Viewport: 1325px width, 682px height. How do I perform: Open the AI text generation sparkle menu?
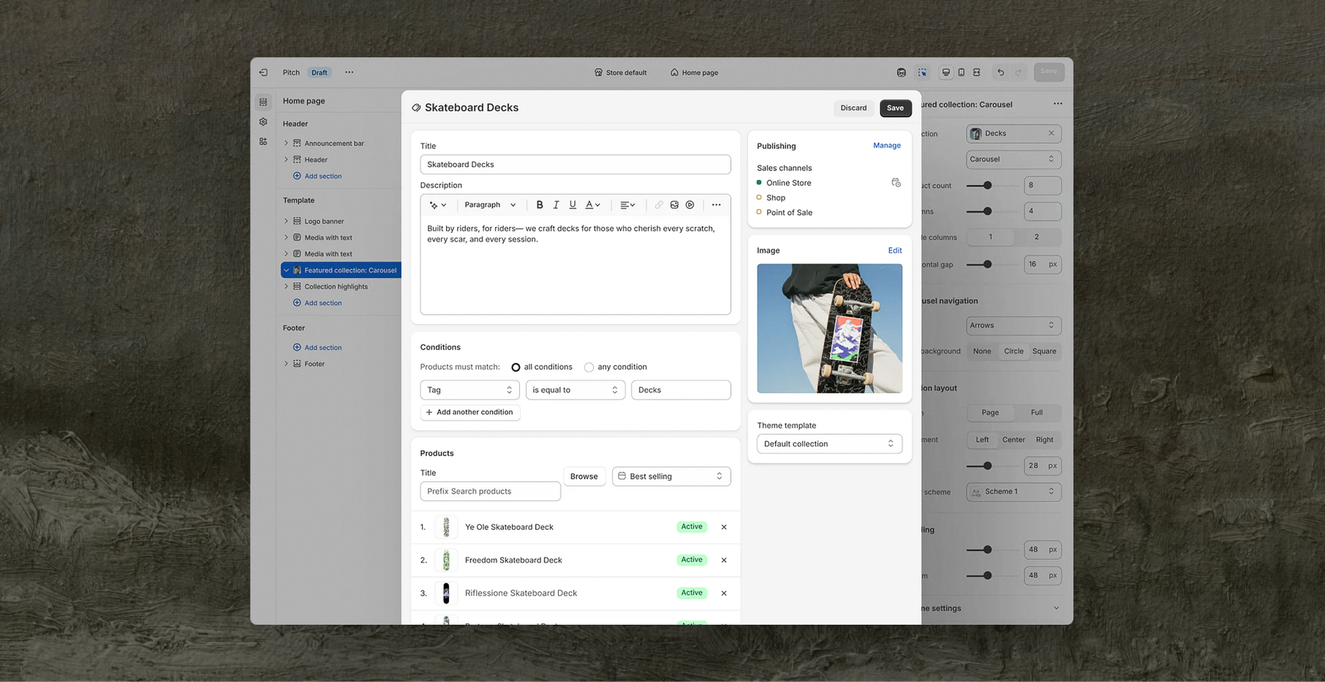pyautogui.click(x=437, y=205)
